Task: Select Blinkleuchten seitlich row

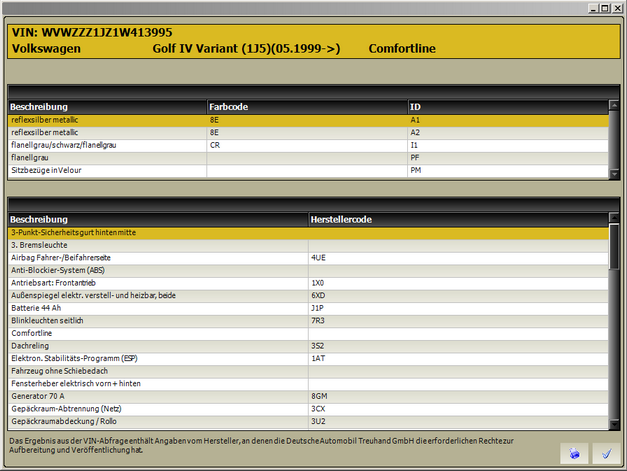Action: [308, 321]
